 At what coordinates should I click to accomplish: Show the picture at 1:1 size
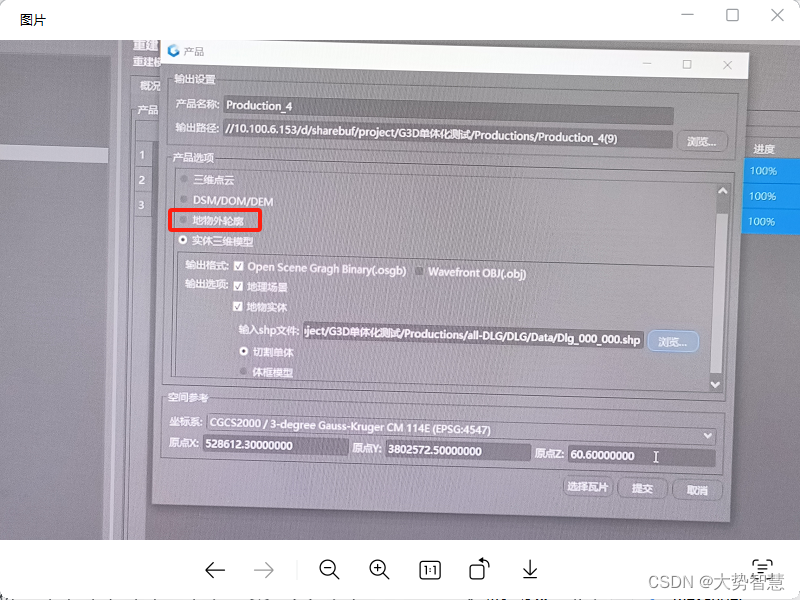click(430, 570)
